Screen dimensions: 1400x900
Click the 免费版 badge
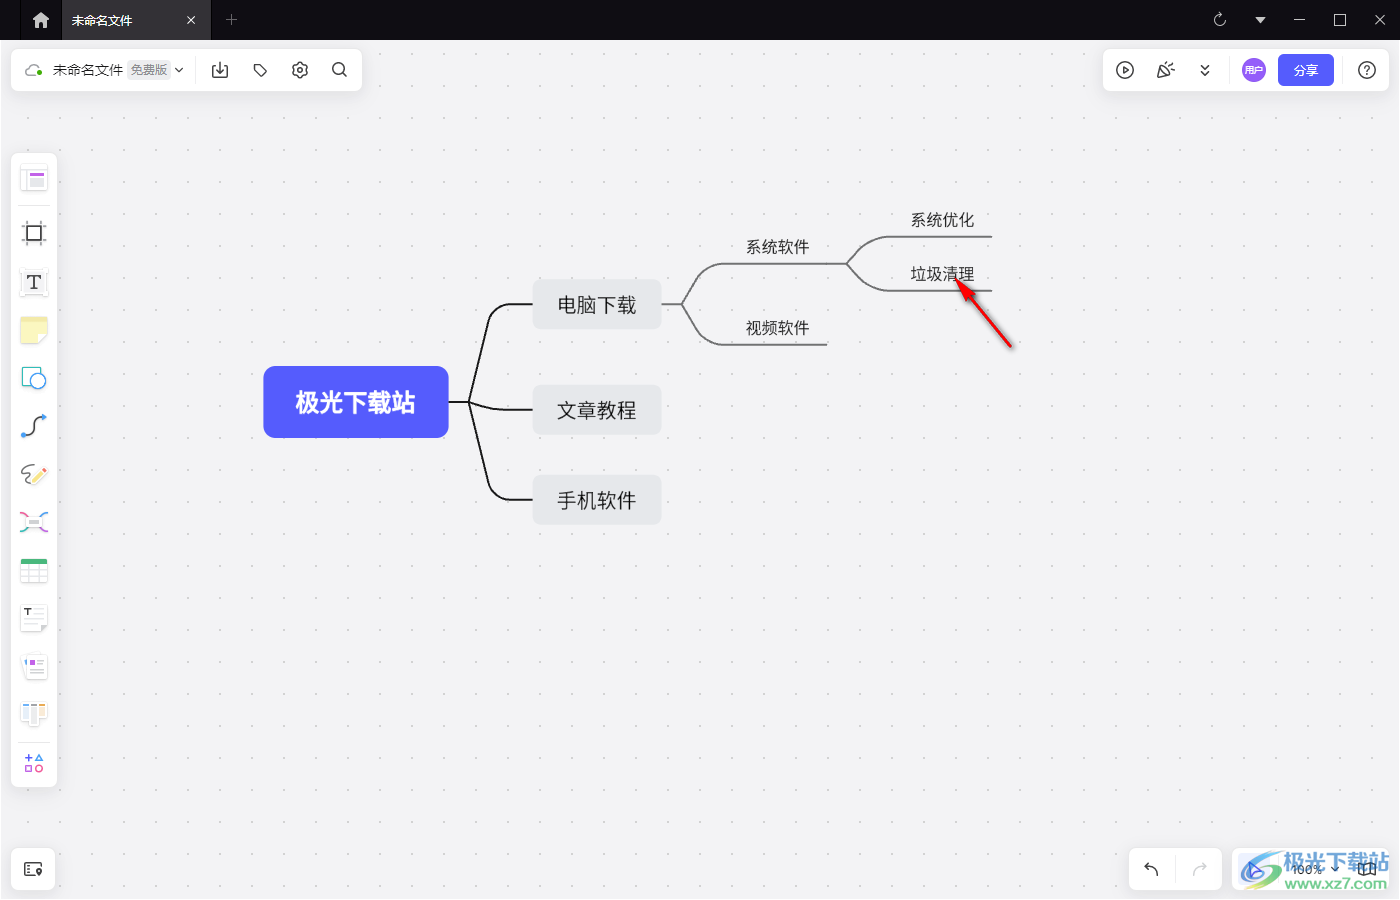click(149, 70)
